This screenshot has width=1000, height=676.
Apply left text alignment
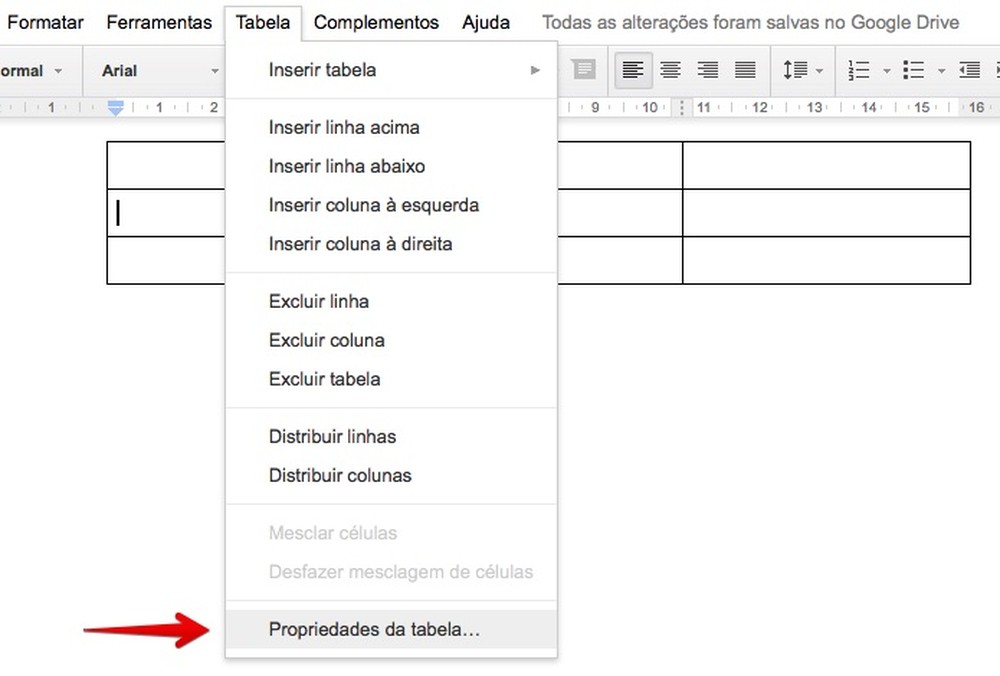[x=632, y=70]
